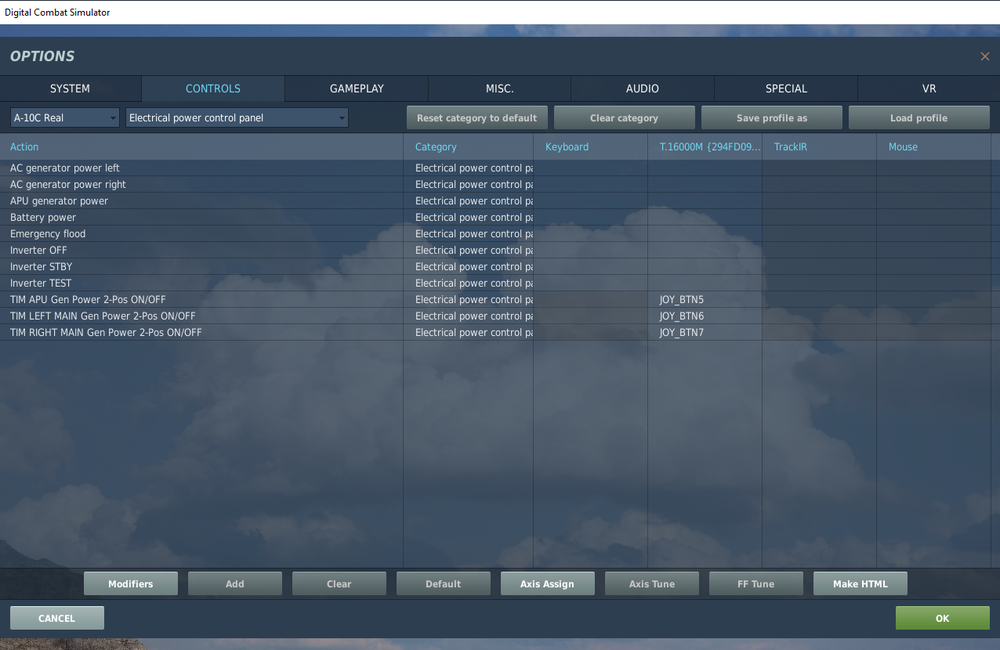
Task: Switch to the AUDIO tab
Action: 642,89
